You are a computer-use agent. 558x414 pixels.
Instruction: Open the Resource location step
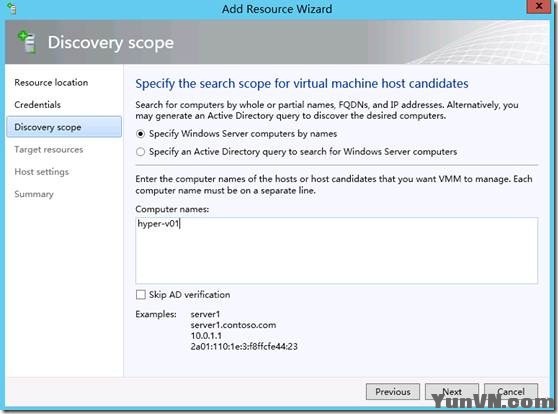click(x=51, y=83)
